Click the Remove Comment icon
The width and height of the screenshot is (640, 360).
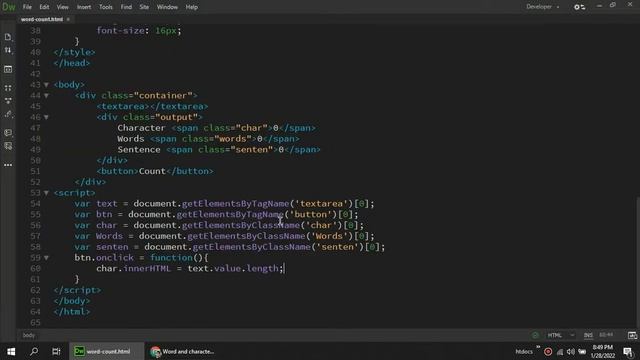(x=8, y=146)
